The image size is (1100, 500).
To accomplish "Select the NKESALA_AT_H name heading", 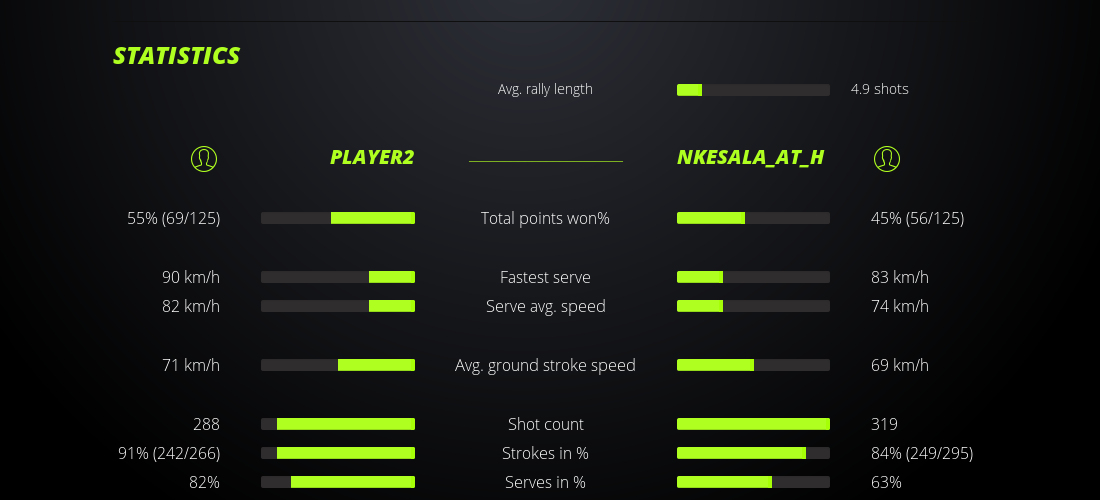I will coord(750,157).
